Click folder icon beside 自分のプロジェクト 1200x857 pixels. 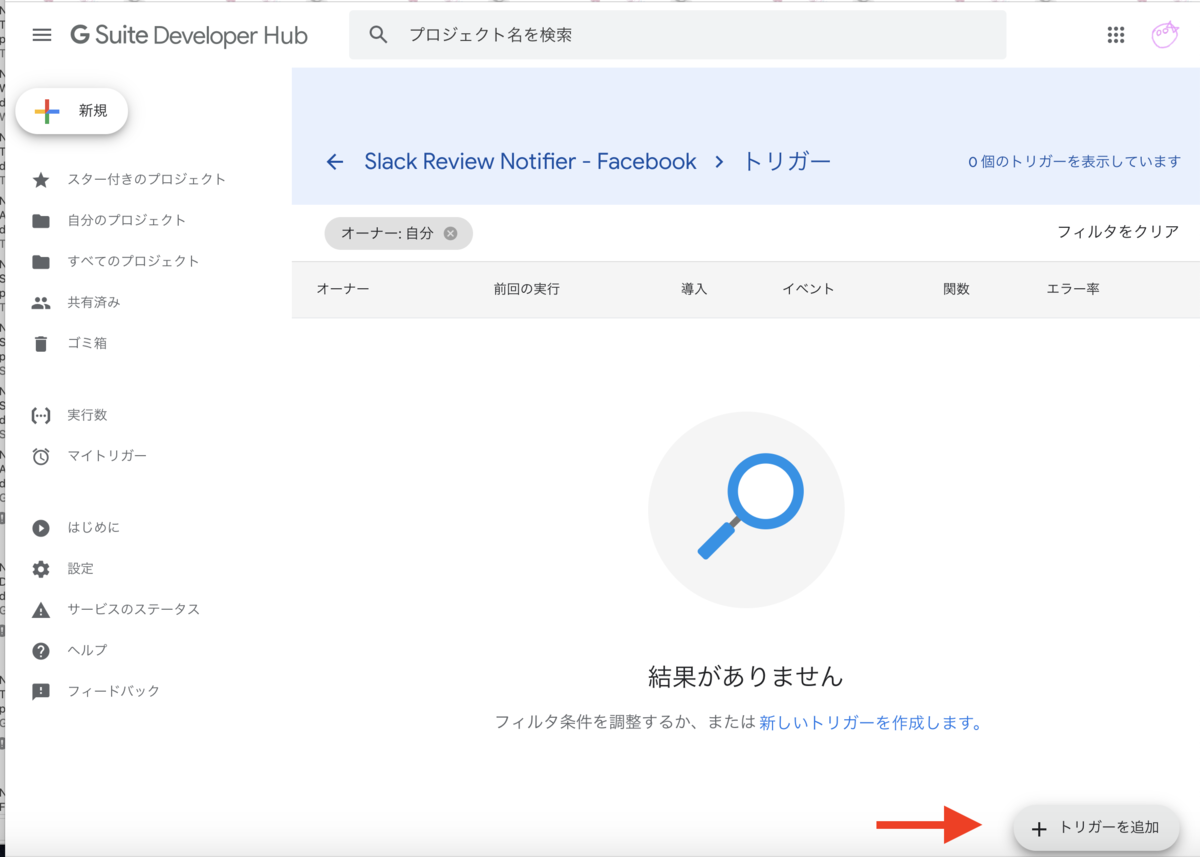pyautogui.click(x=41, y=221)
